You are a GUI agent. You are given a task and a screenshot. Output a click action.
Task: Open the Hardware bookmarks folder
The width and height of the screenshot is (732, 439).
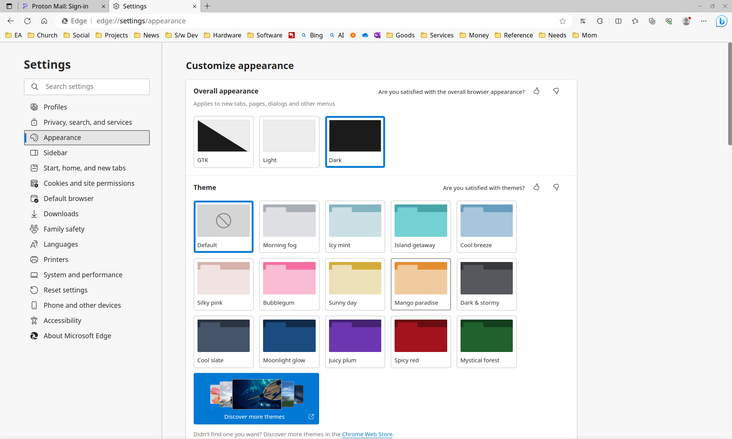(x=223, y=35)
